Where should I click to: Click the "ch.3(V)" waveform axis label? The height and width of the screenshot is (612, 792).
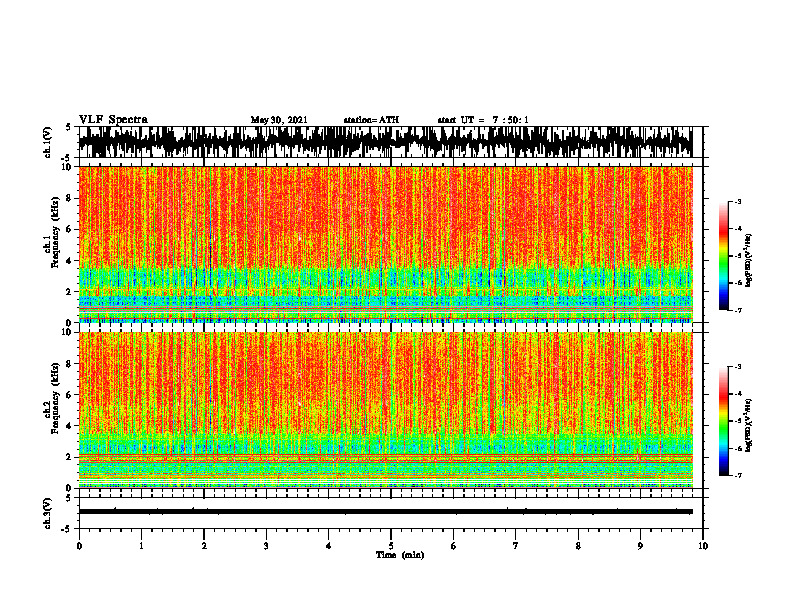pos(48,513)
